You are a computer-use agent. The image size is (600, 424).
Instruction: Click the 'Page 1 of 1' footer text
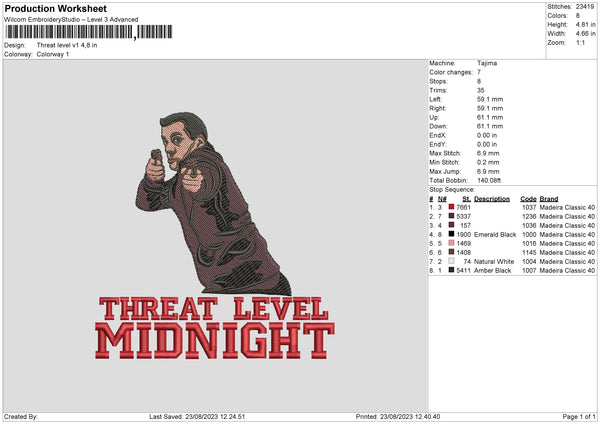point(579,417)
